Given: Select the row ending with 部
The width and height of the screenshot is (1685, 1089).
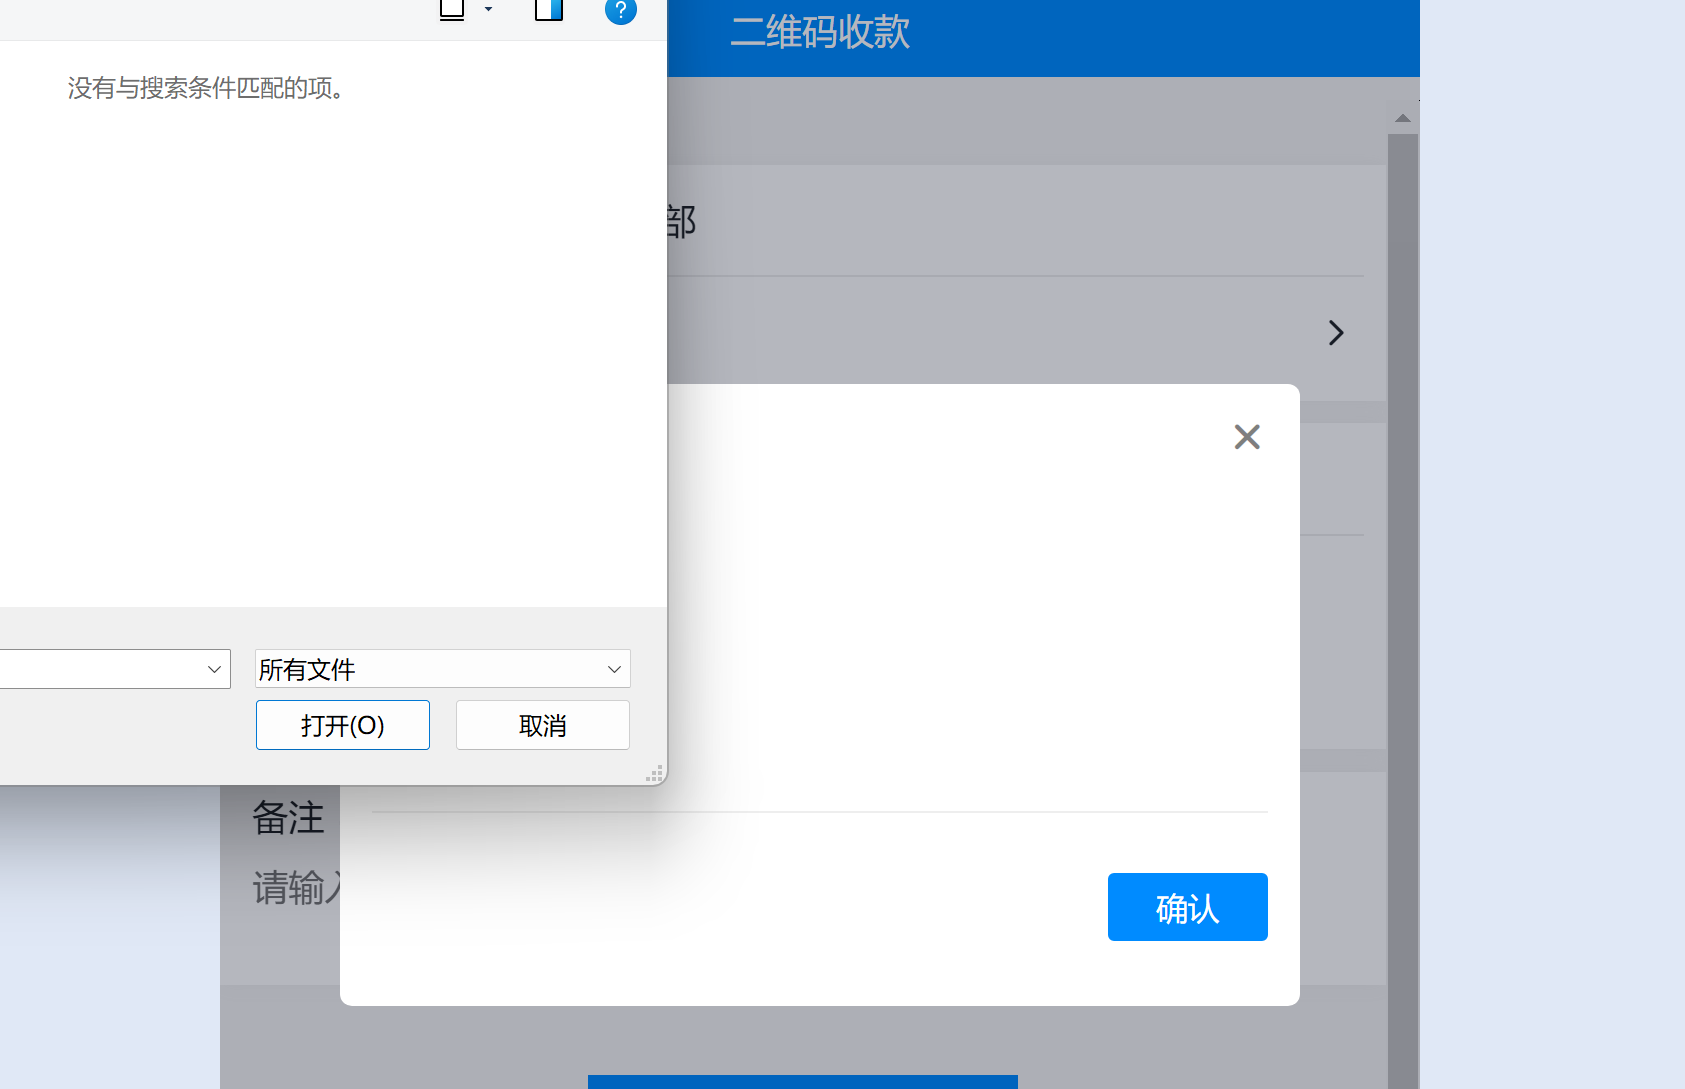Looking at the screenshot, I should pos(1000,221).
